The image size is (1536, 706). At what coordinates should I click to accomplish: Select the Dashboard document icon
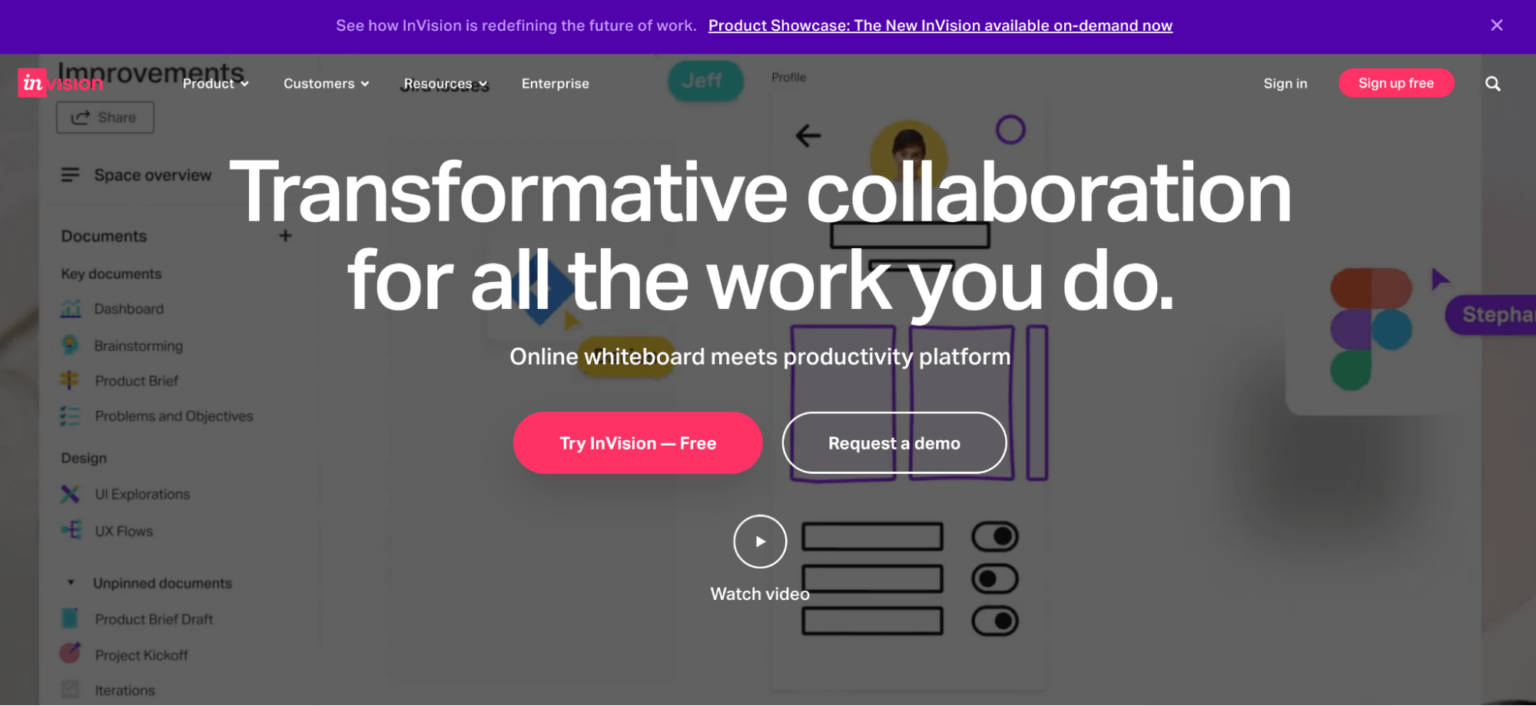[x=70, y=309]
